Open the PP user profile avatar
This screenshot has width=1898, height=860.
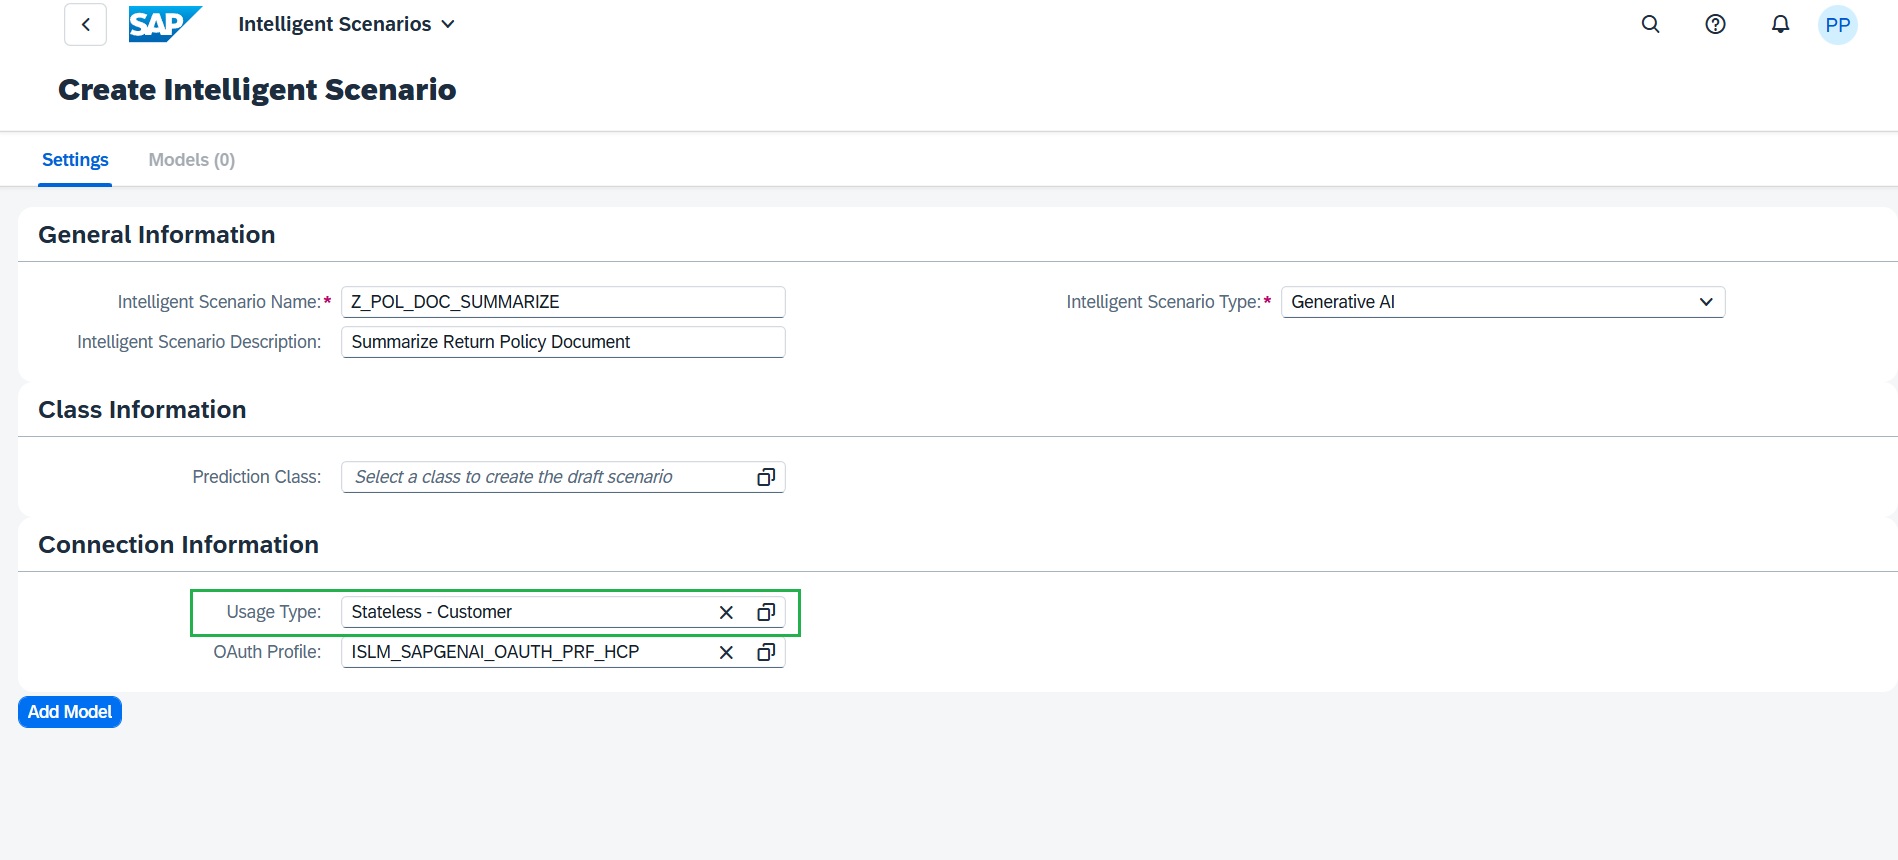[x=1838, y=25]
